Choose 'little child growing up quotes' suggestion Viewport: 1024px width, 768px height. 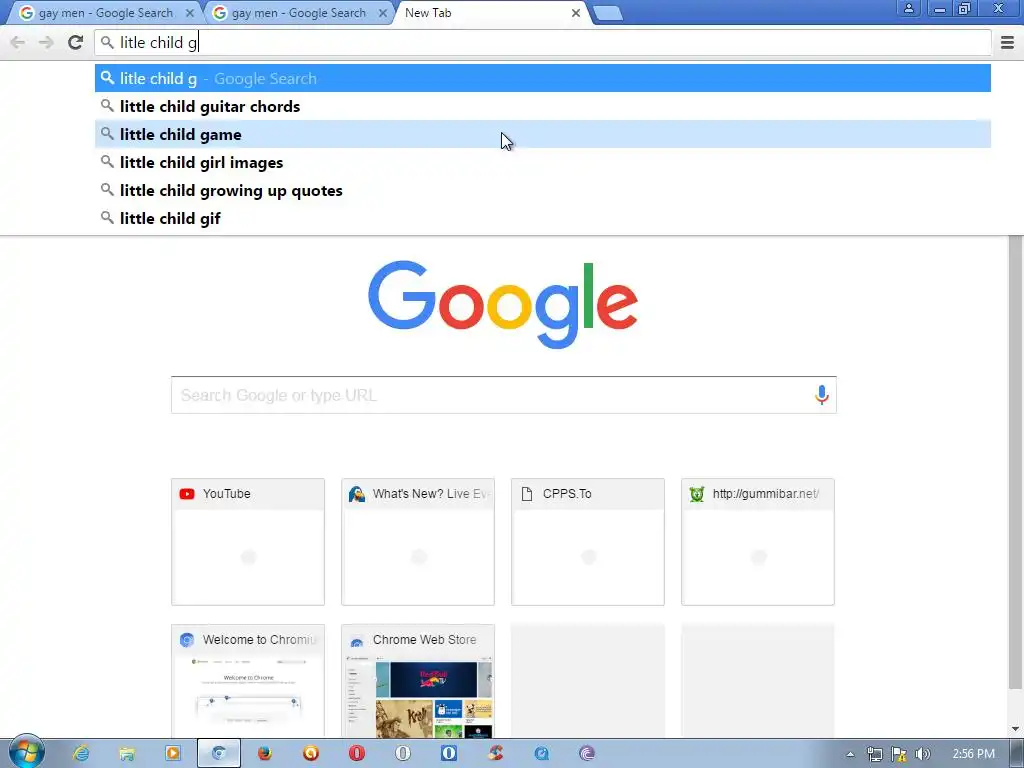[543, 191]
